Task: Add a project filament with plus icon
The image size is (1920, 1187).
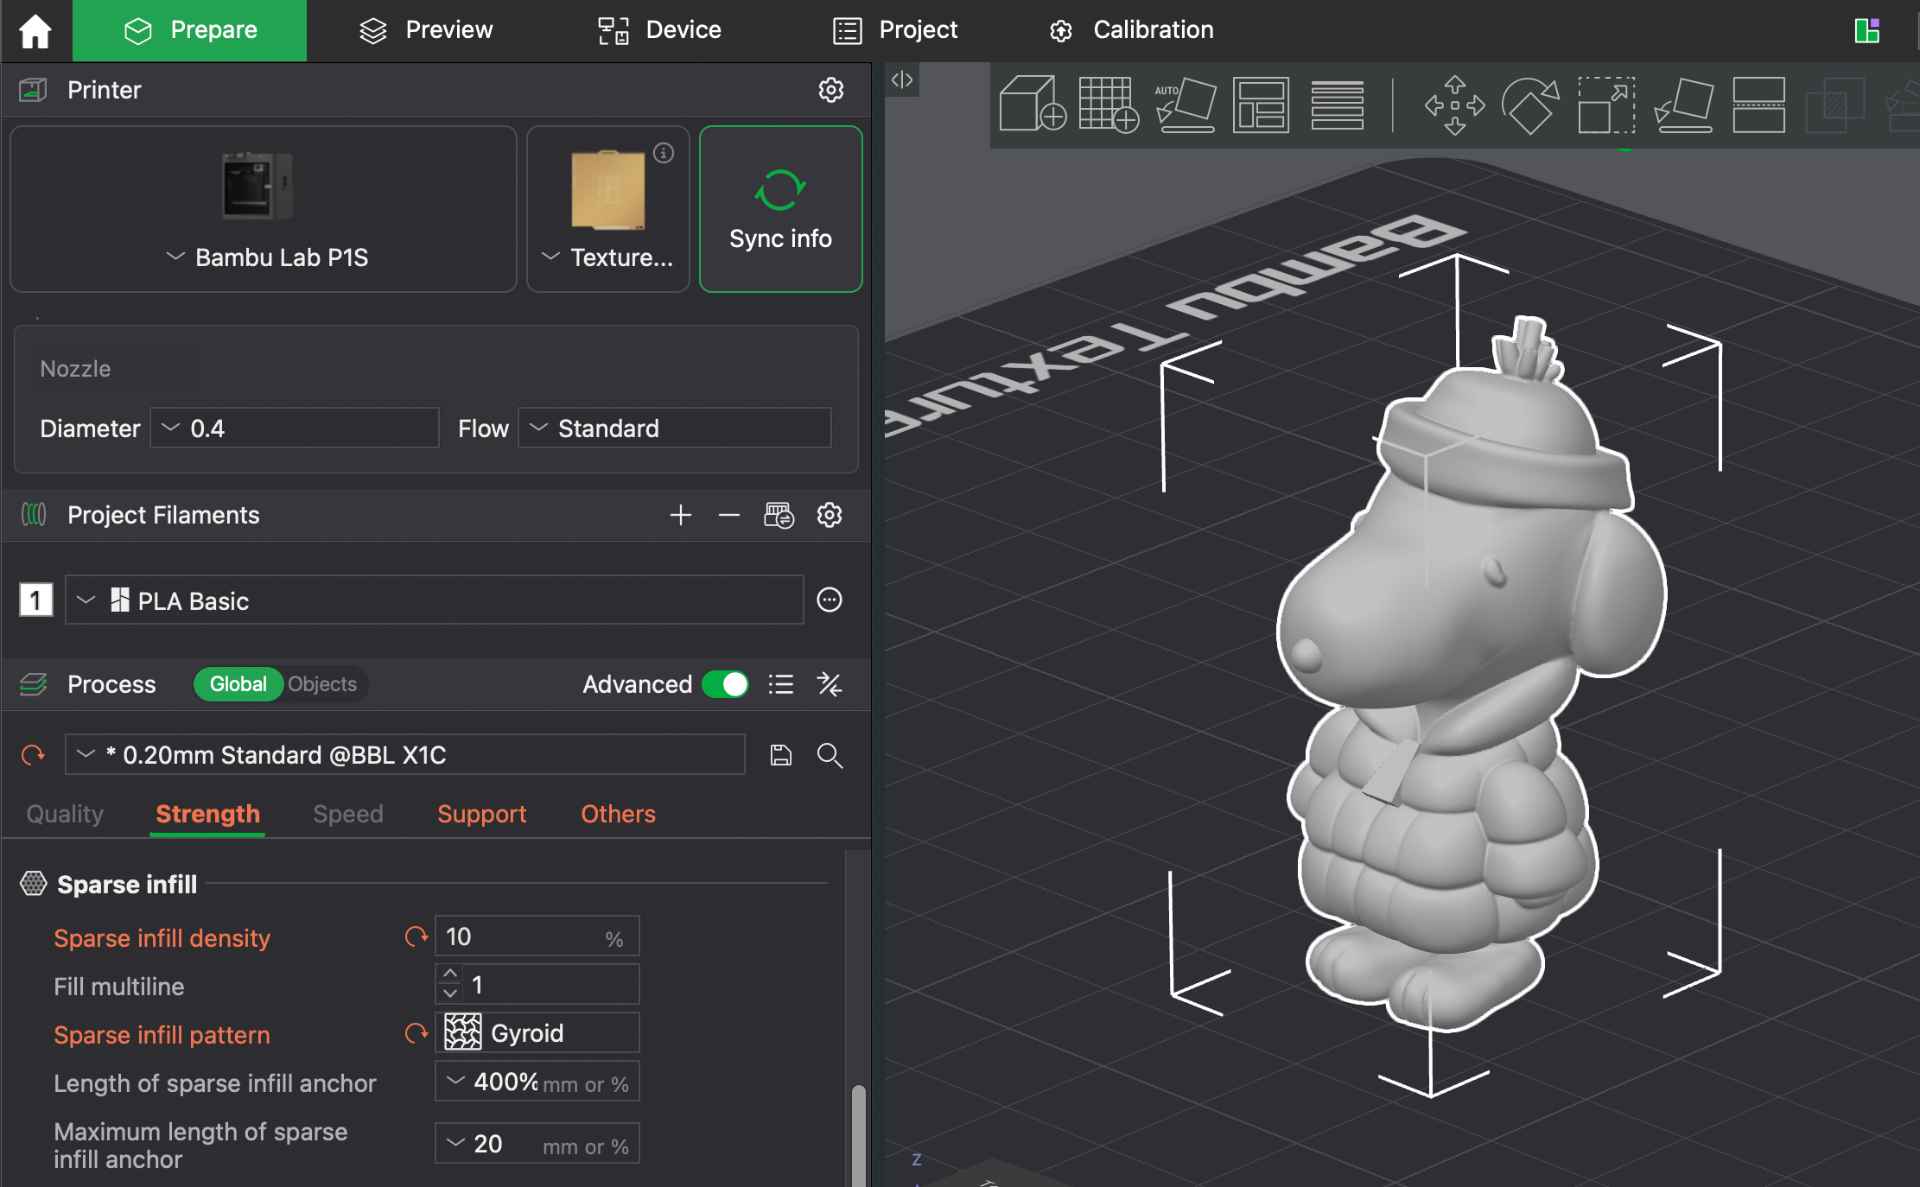Action: (681, 515)
